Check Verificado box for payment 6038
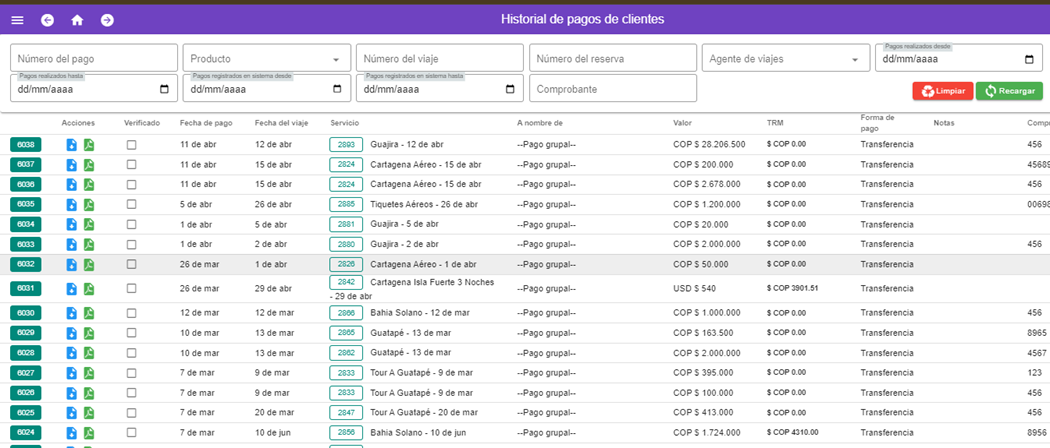The width and height of the screenshot is (1050, 448). (x=131, y=145)
